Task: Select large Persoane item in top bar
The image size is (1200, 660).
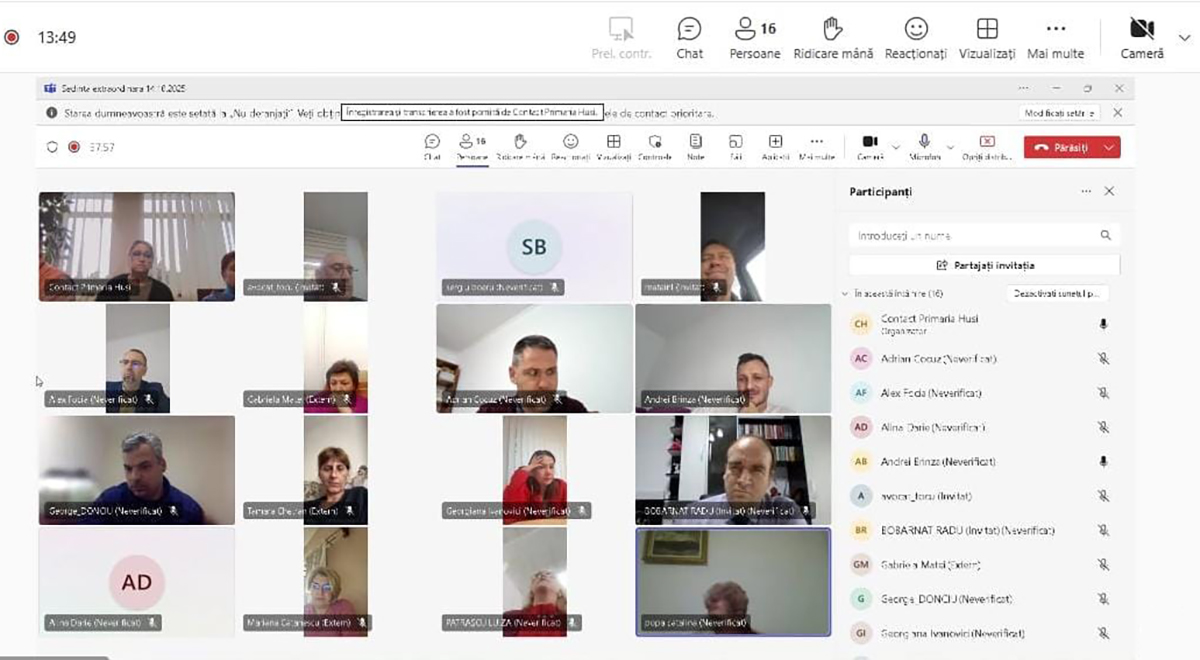Action: coord(755,37)
